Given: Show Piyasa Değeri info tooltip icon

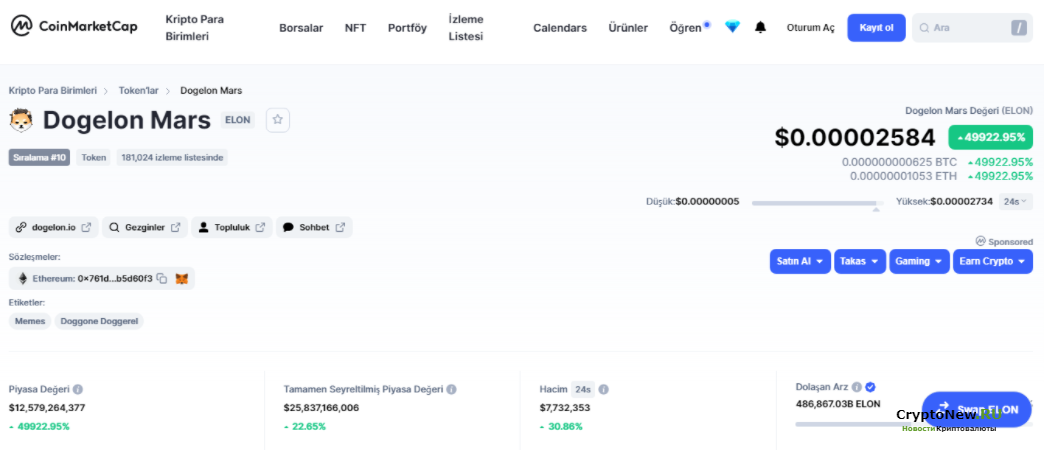Looking at the screenshot, I should click(78, 389).
